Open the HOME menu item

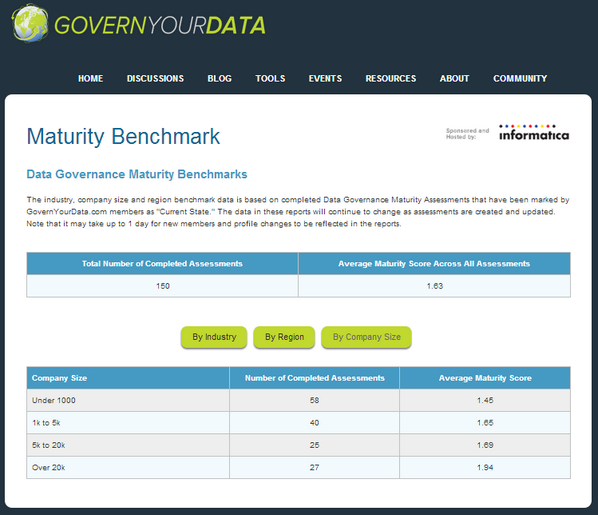coord(91,79)
